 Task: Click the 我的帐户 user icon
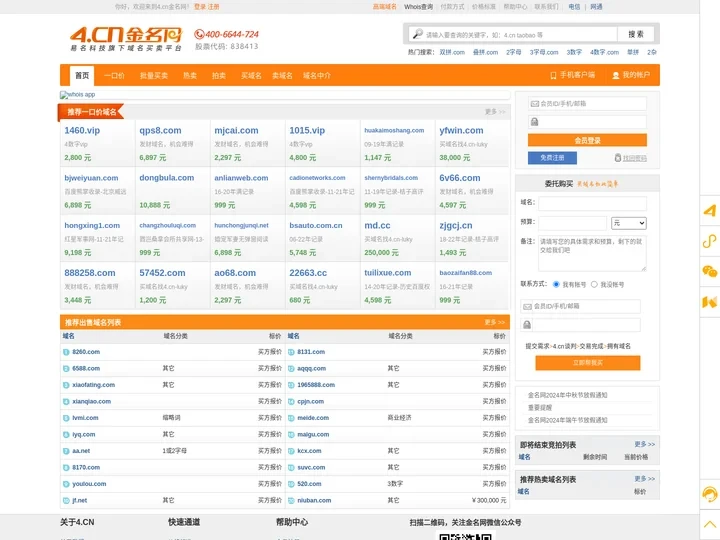615,75
